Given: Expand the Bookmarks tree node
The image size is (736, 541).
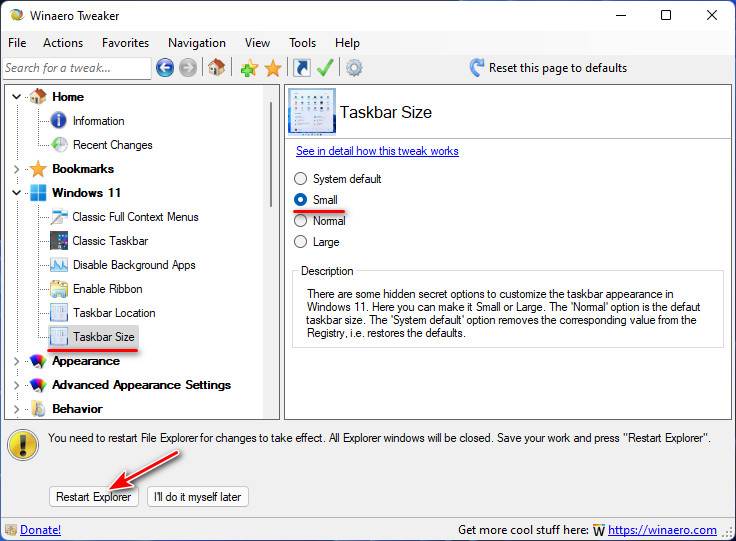Looking at the screenshot, I should tap(16, 169).
